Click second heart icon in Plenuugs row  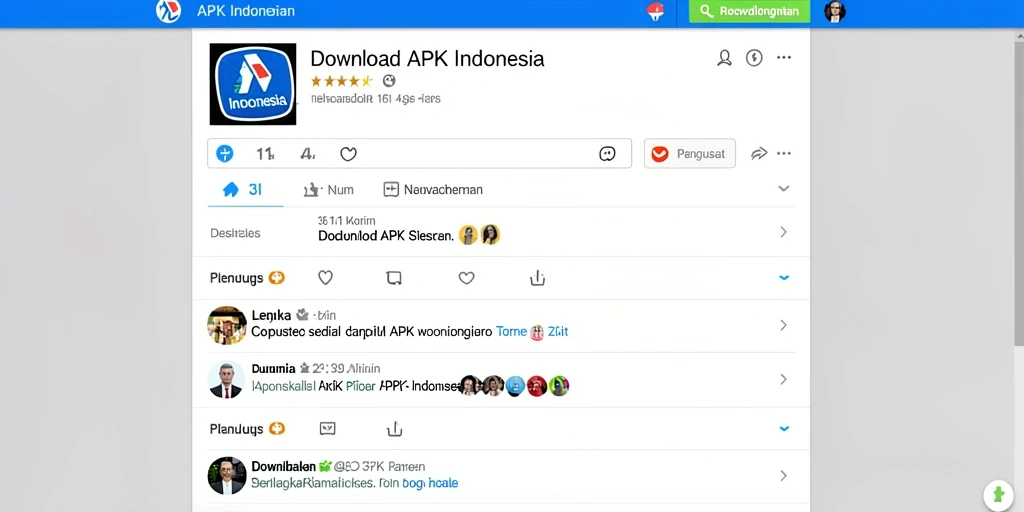click(466, 278)
